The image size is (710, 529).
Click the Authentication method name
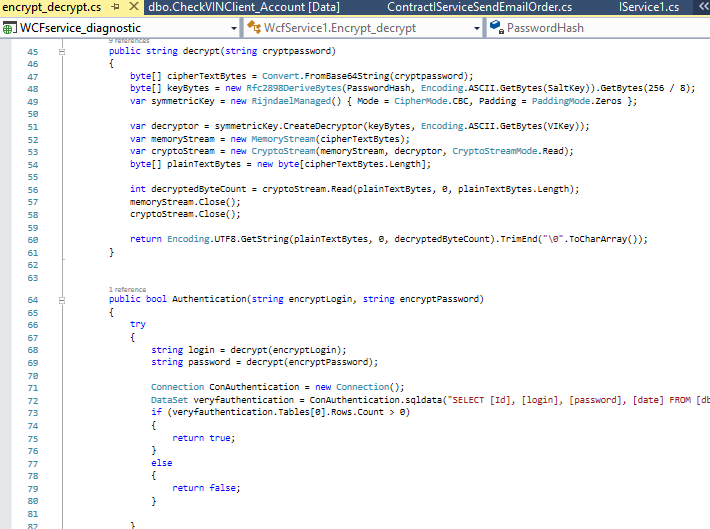209,299
